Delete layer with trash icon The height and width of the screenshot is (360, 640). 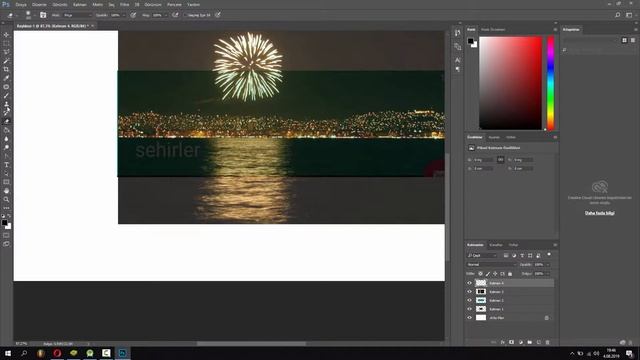click(547, 342)
